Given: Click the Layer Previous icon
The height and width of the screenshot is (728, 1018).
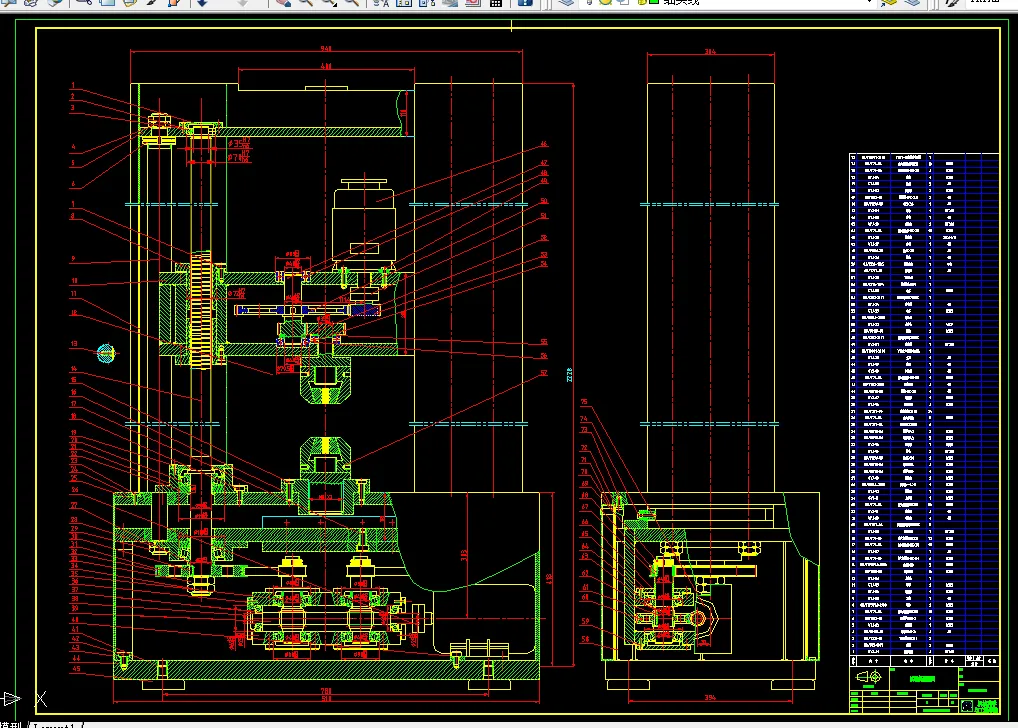Looking at the screenshot, I should [x=912, y=3].
